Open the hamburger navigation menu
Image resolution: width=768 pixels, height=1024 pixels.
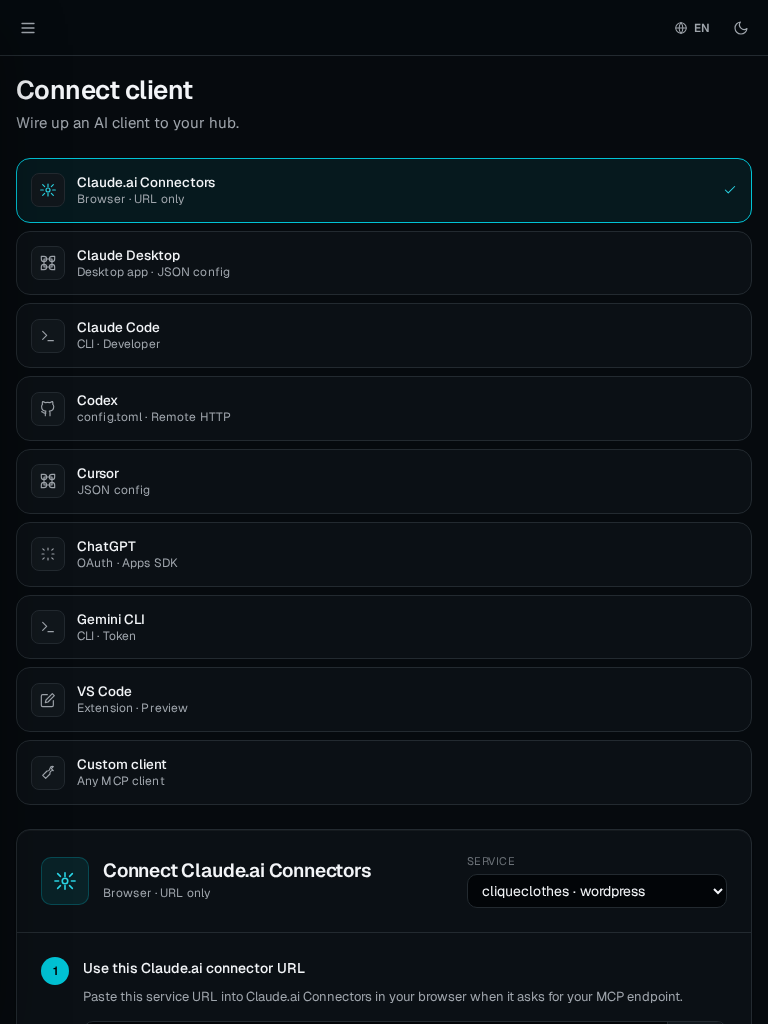point(27,27)
